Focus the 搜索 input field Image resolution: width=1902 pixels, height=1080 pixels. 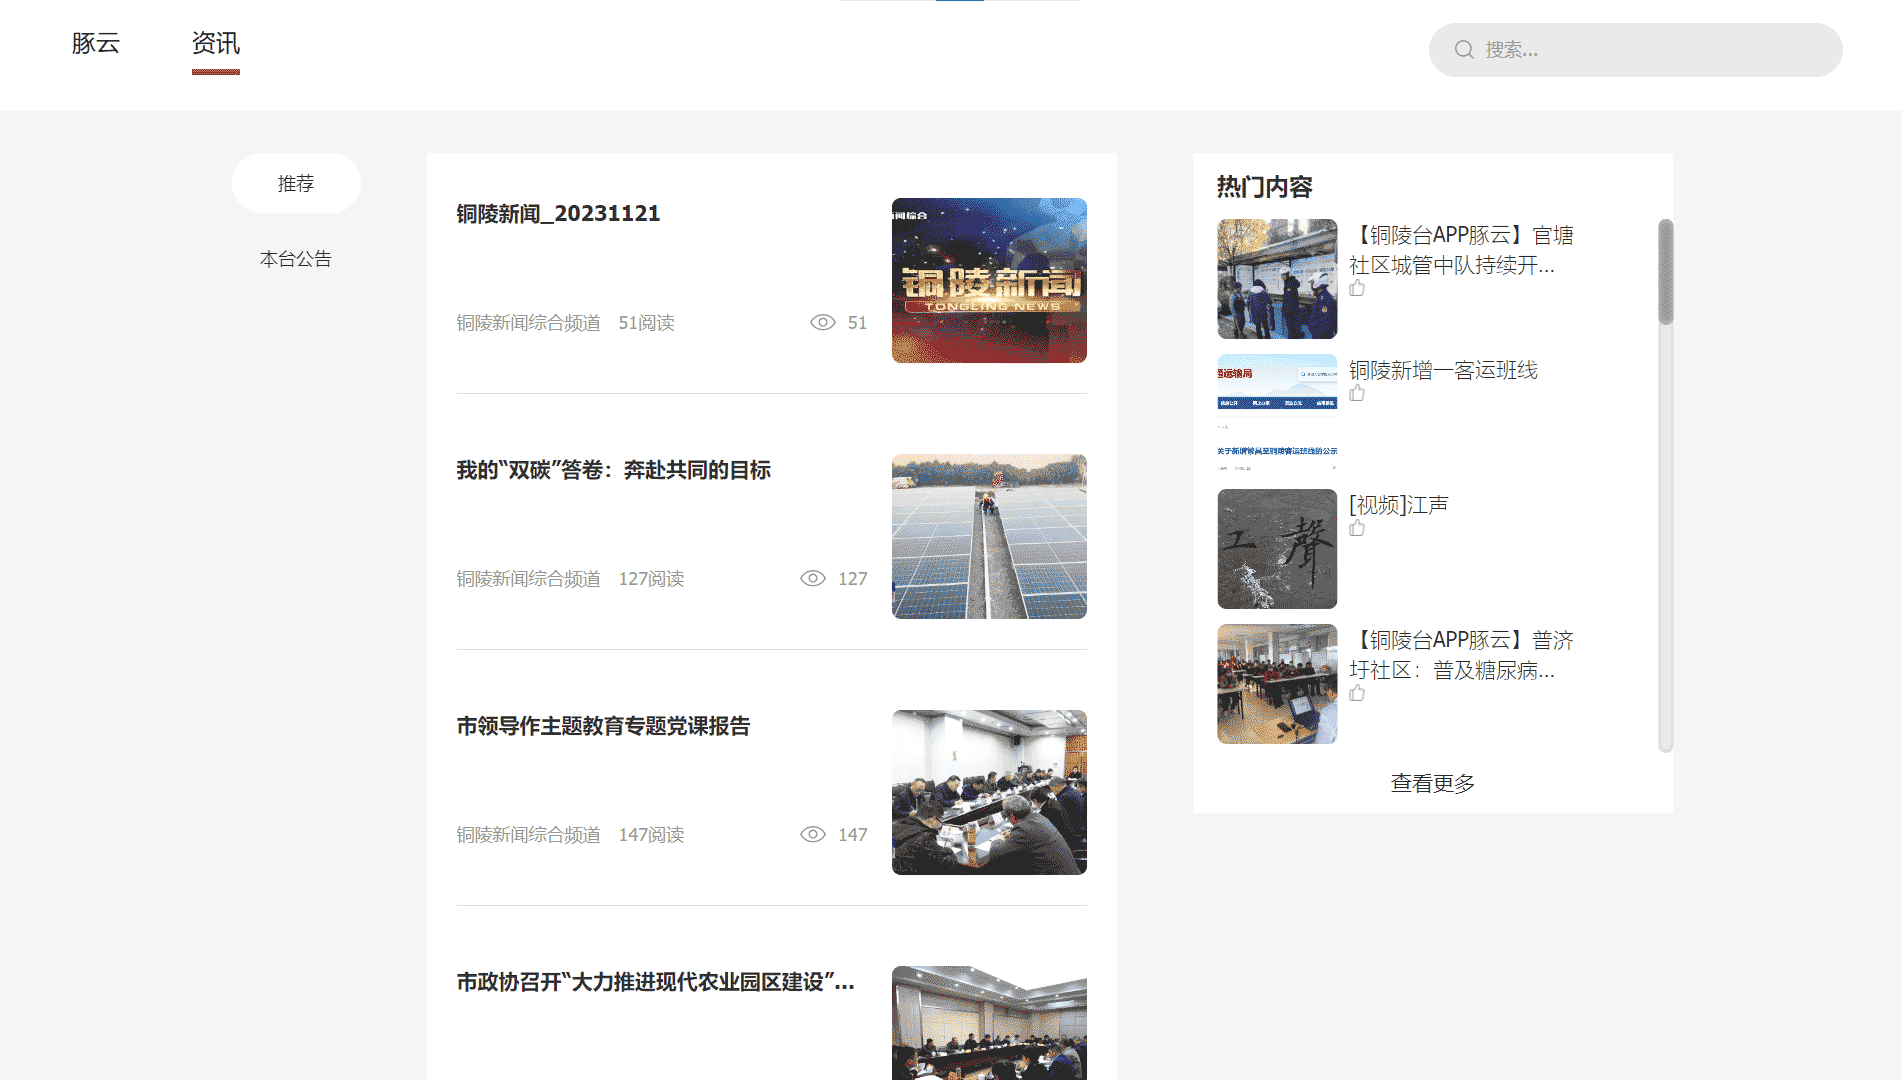1636,50
